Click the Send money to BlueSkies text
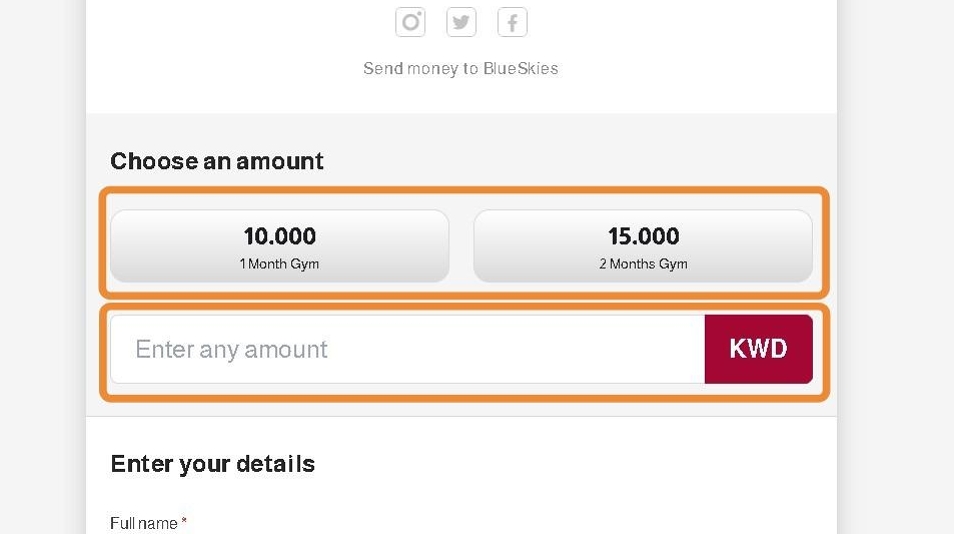 [x=460, y=69]
